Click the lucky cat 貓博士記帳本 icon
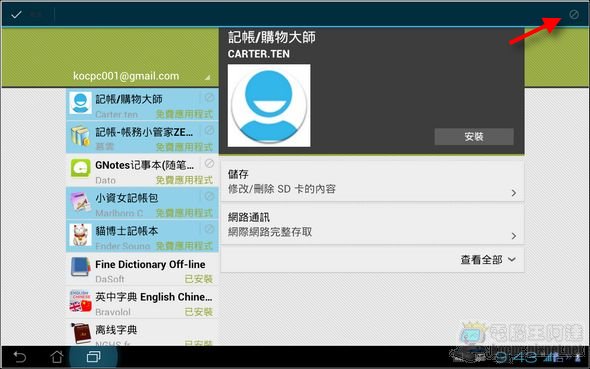590x369 pixels. click(x=80, y=234)
